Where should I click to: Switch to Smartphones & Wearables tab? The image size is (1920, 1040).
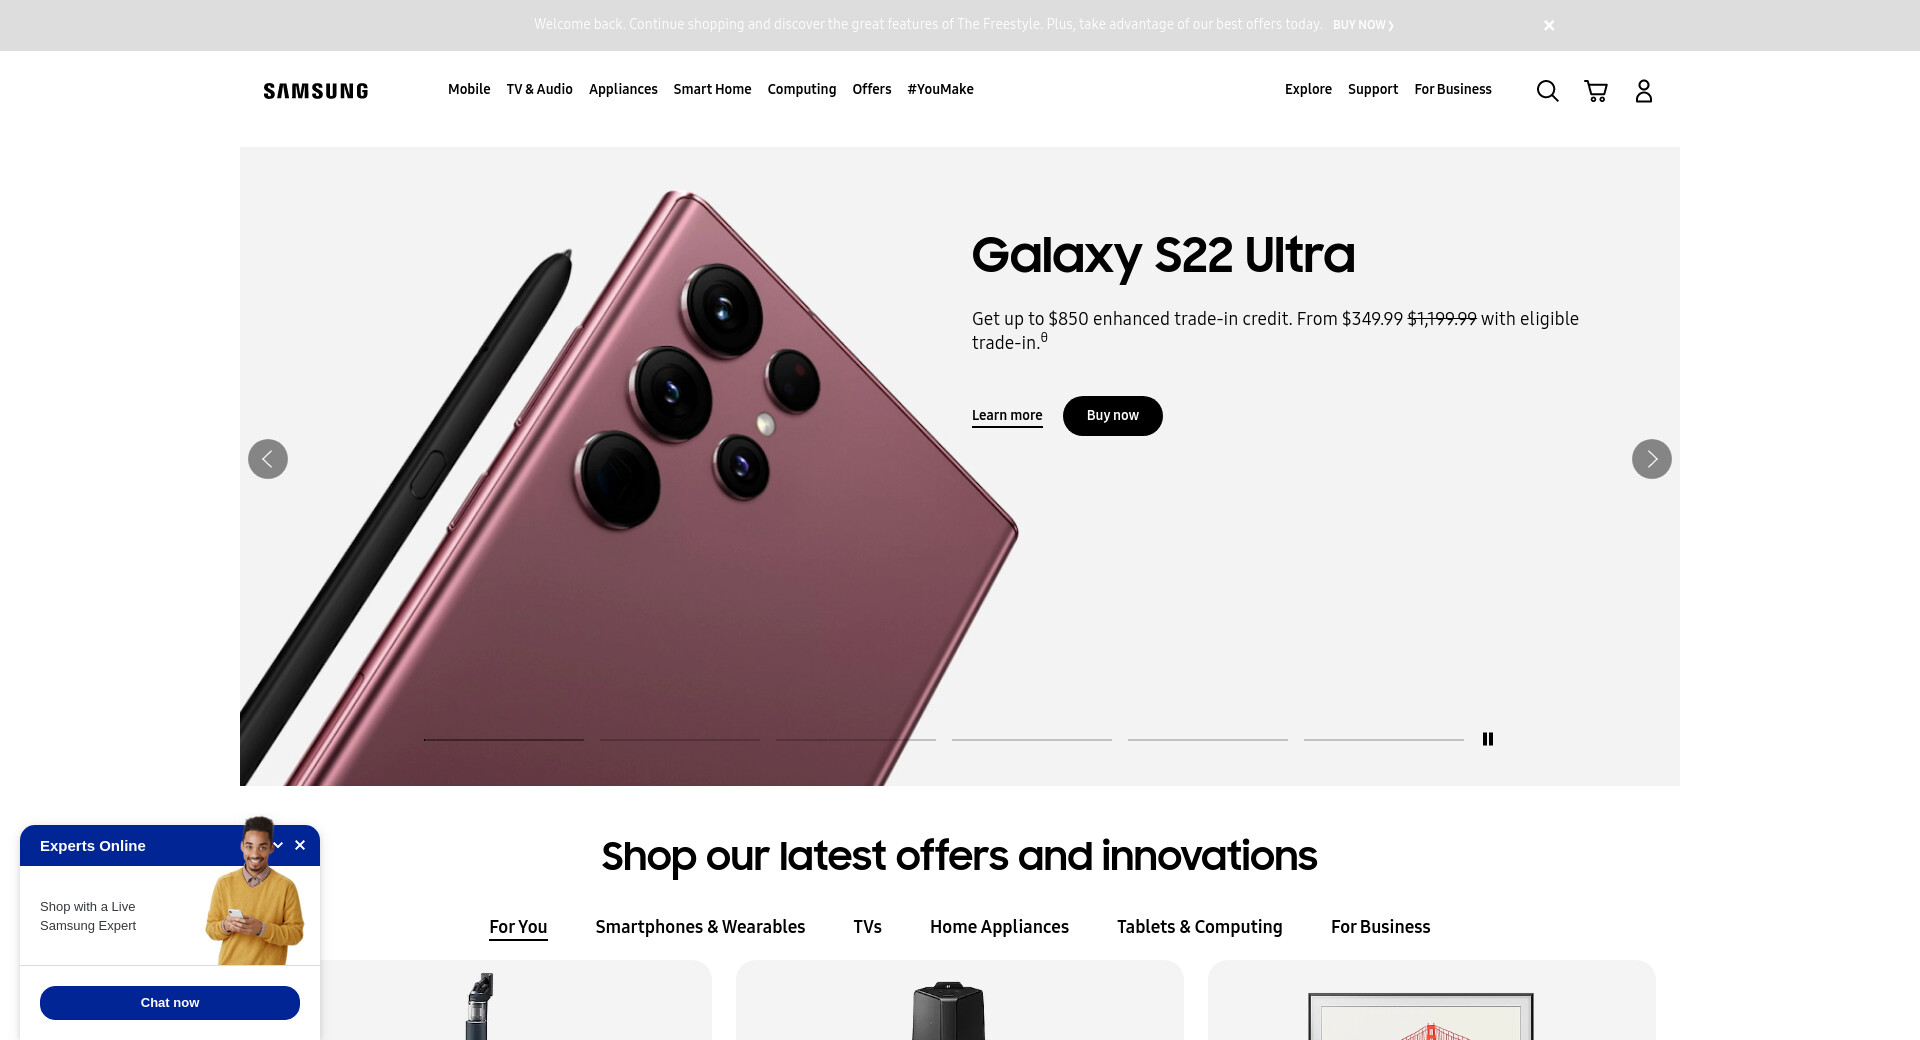tap(700, 927)
